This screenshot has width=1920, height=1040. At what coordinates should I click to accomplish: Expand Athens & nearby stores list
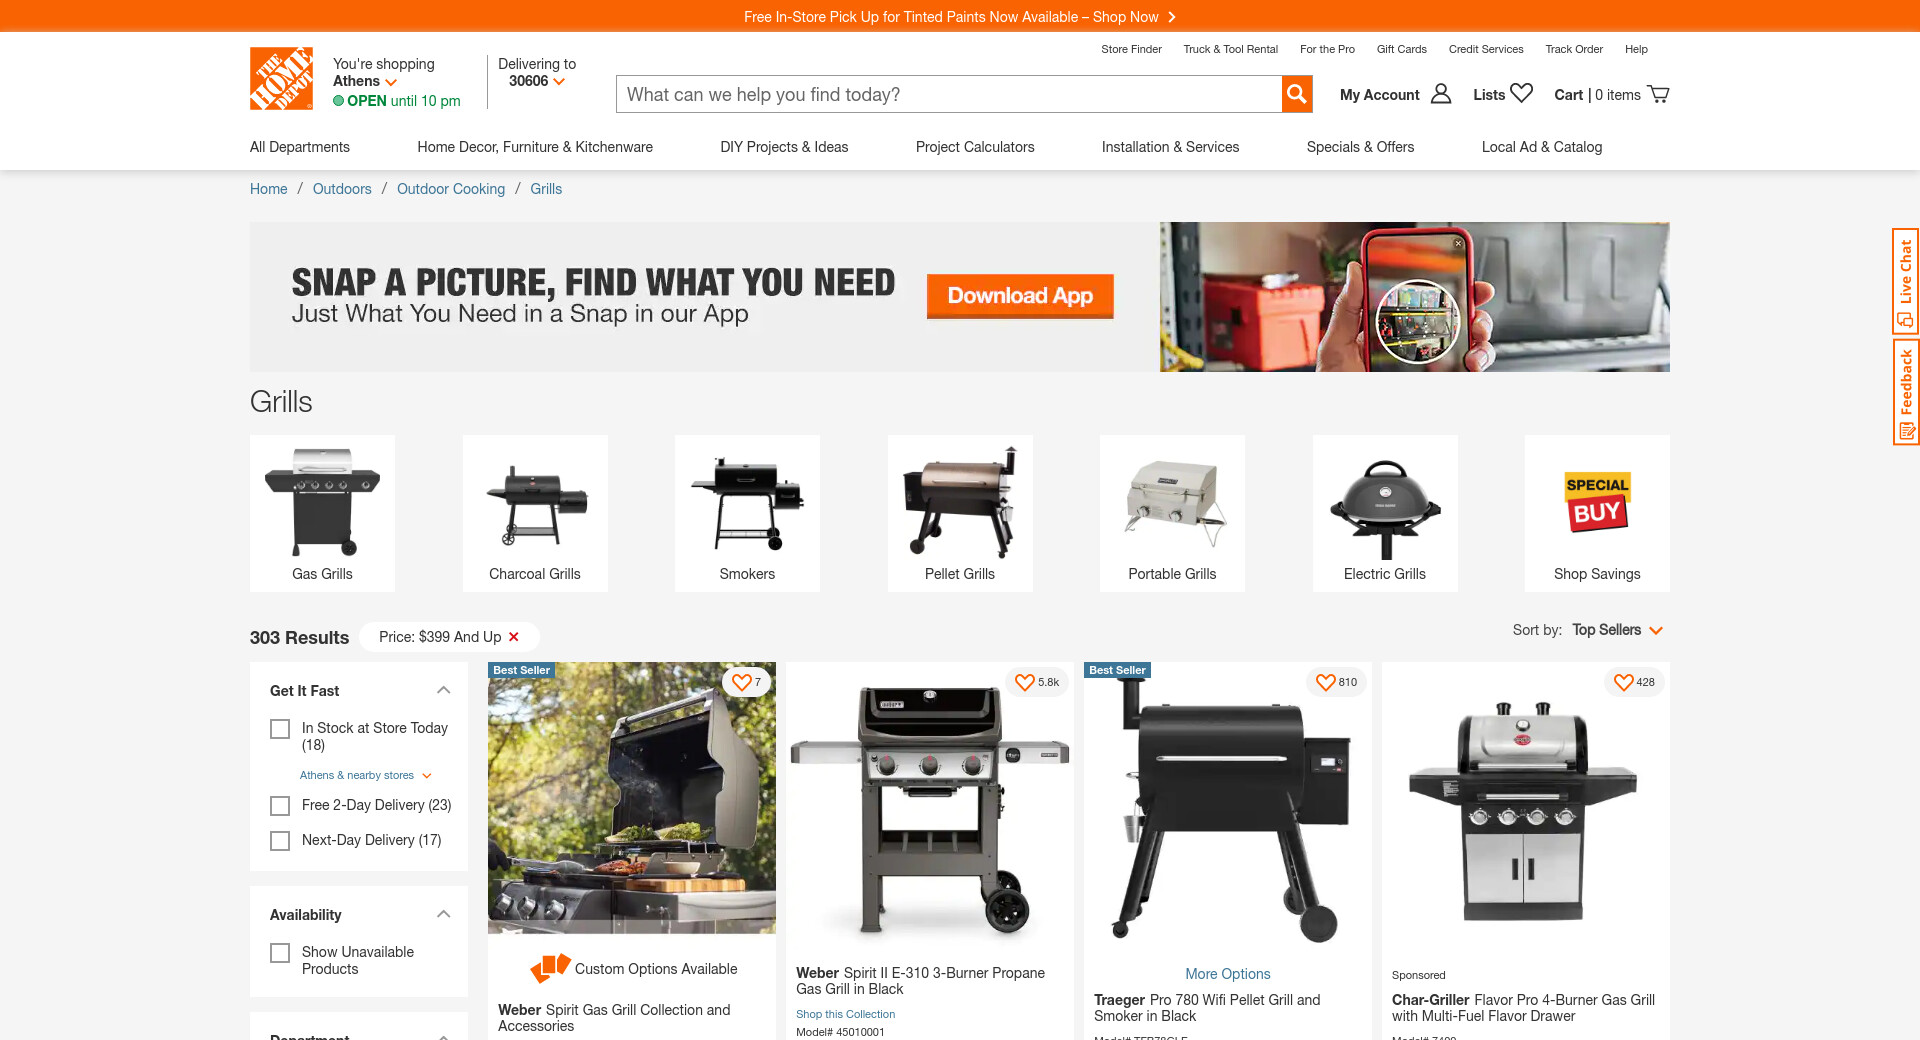[x=366, y=775]
